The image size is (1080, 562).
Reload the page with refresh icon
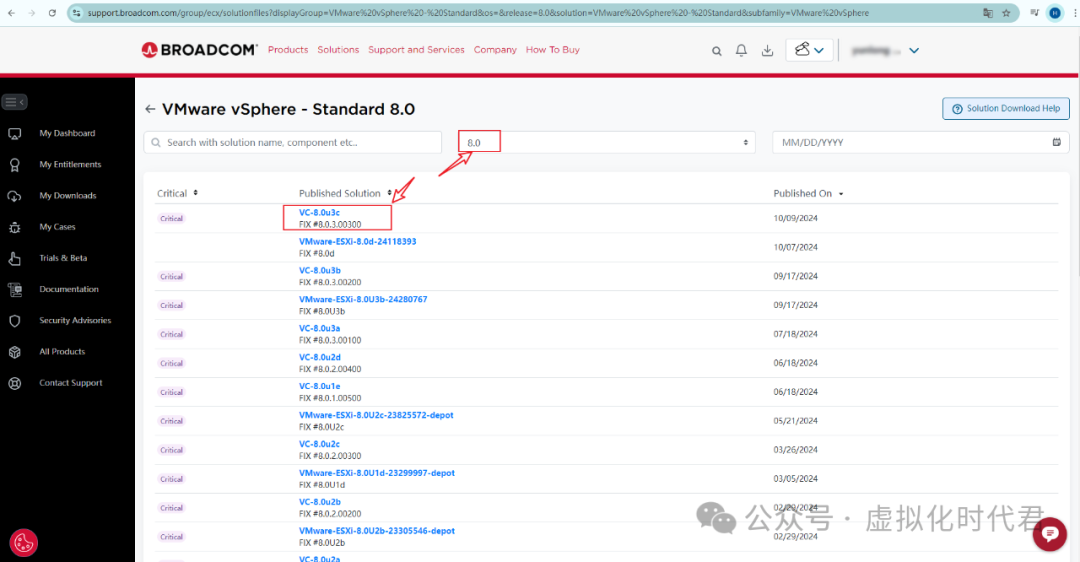click(x=52, y=12)
